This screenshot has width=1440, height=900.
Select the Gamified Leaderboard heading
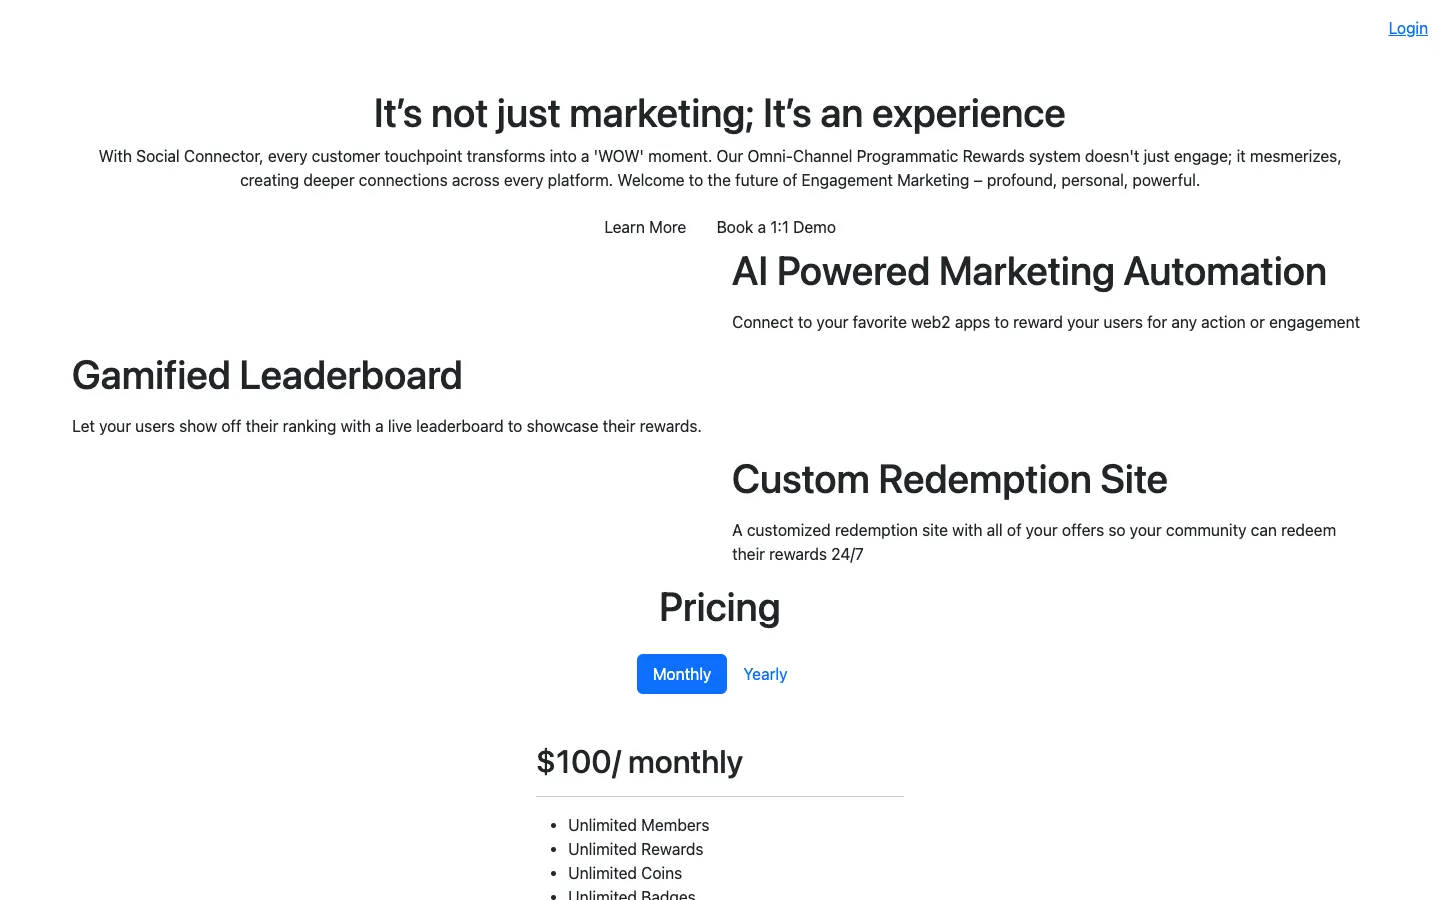(267, 376)
